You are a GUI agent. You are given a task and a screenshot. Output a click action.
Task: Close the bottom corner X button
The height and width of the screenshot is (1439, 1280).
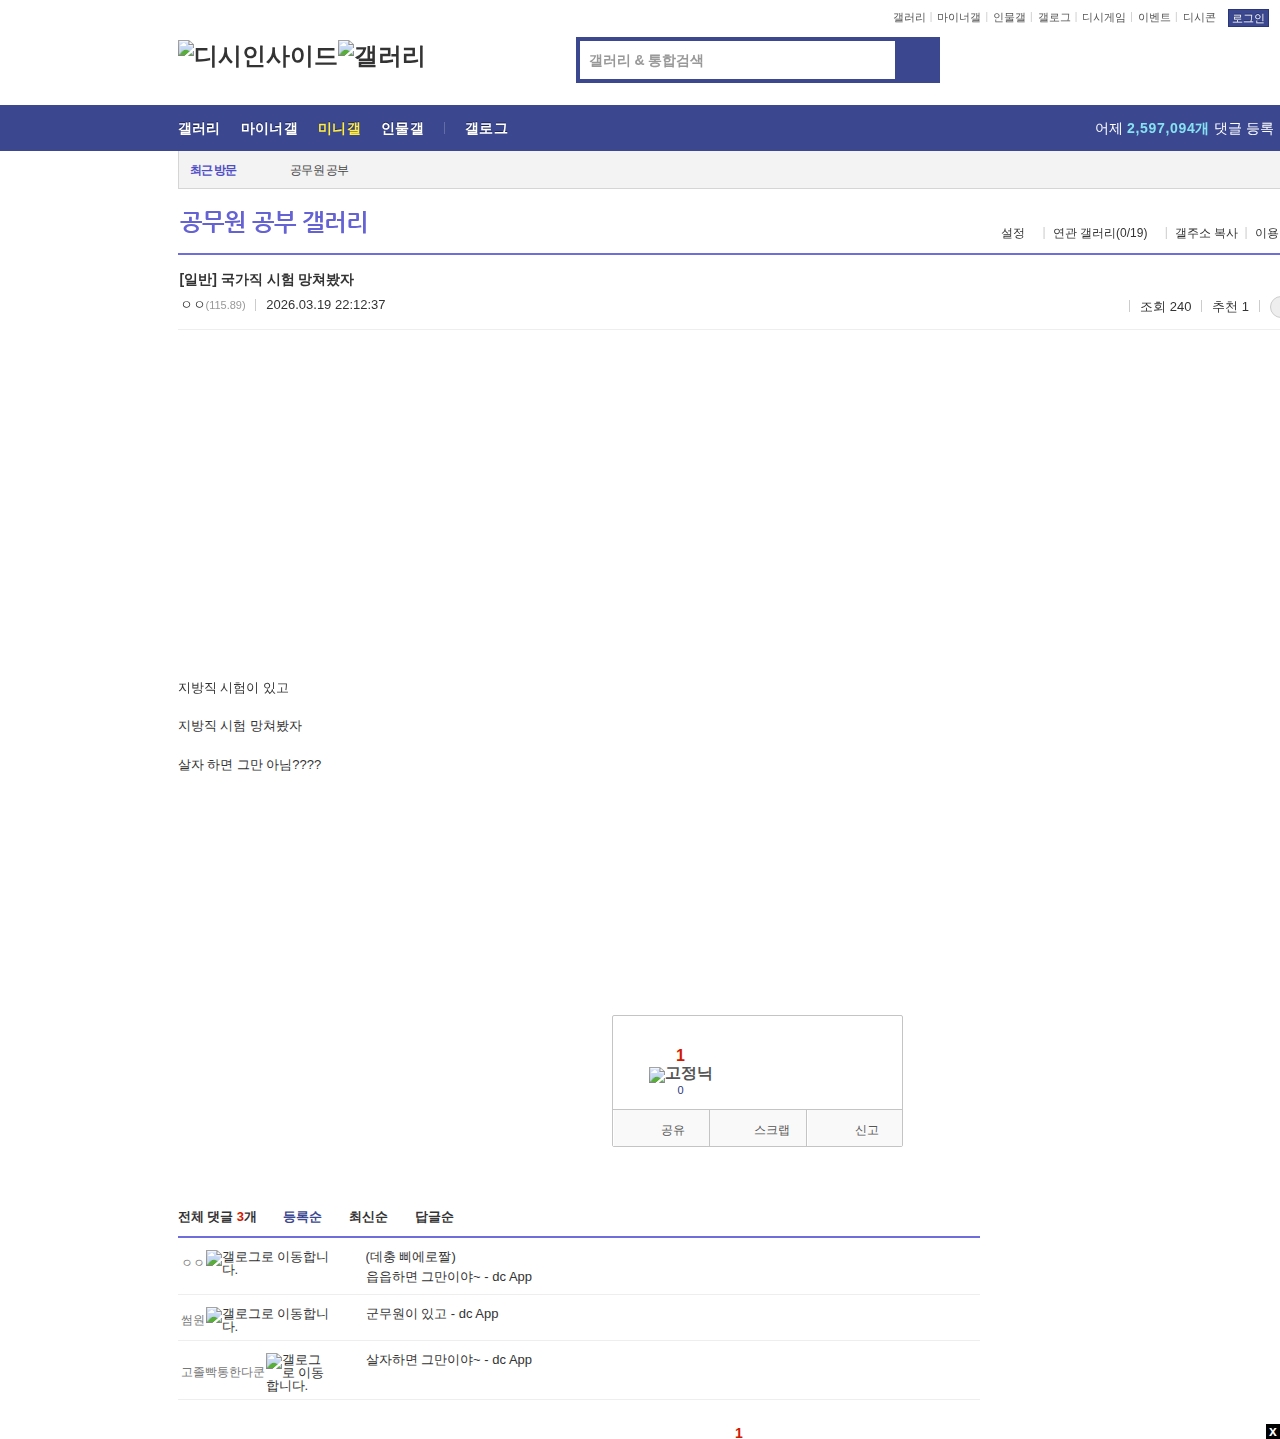[1272, 1431]
